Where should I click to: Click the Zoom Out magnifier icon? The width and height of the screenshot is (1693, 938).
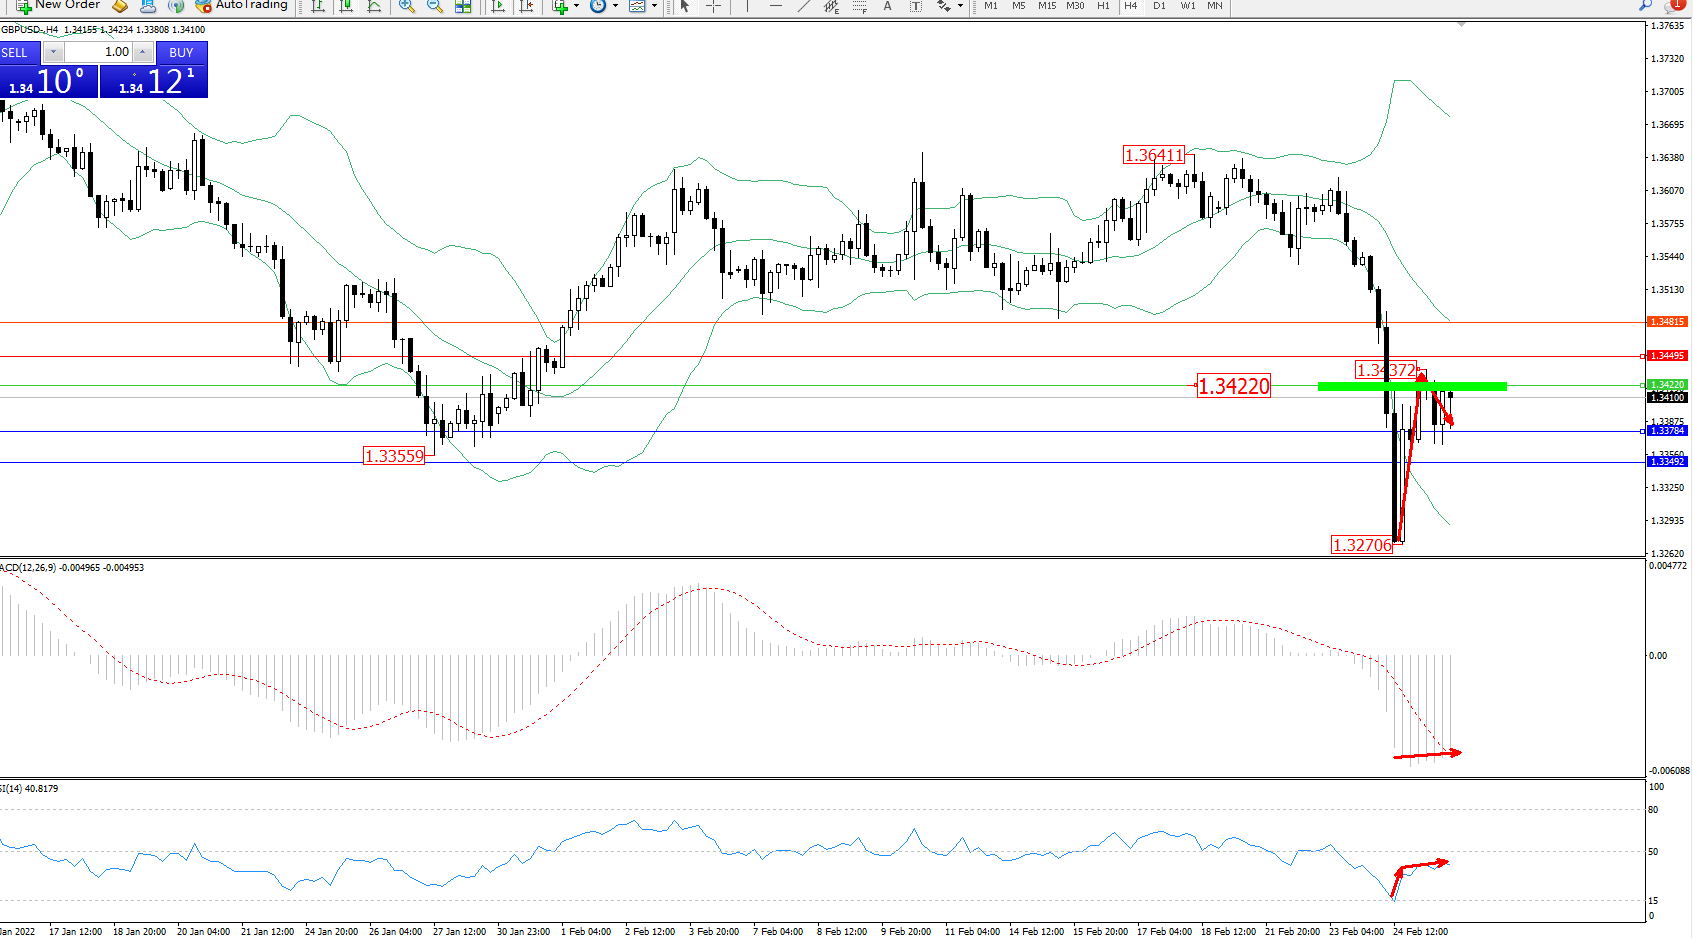coord(434,6)
